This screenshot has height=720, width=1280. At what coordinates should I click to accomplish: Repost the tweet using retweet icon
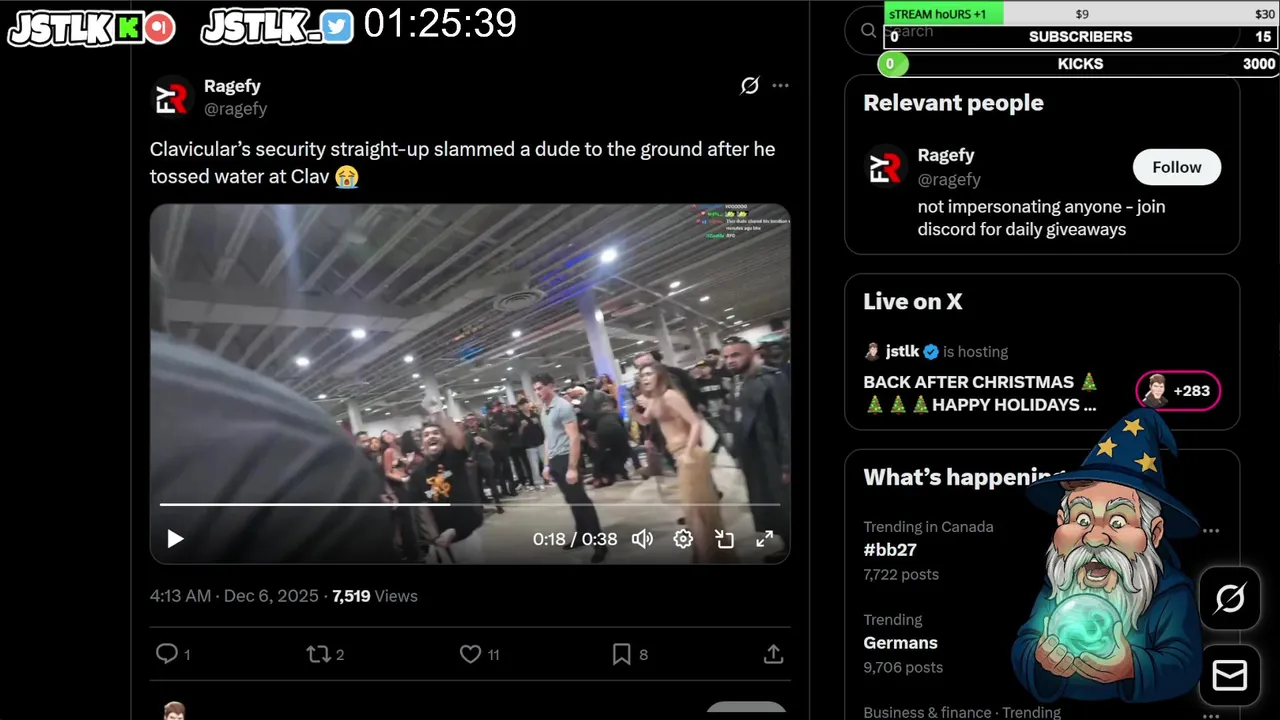point(318,654)
